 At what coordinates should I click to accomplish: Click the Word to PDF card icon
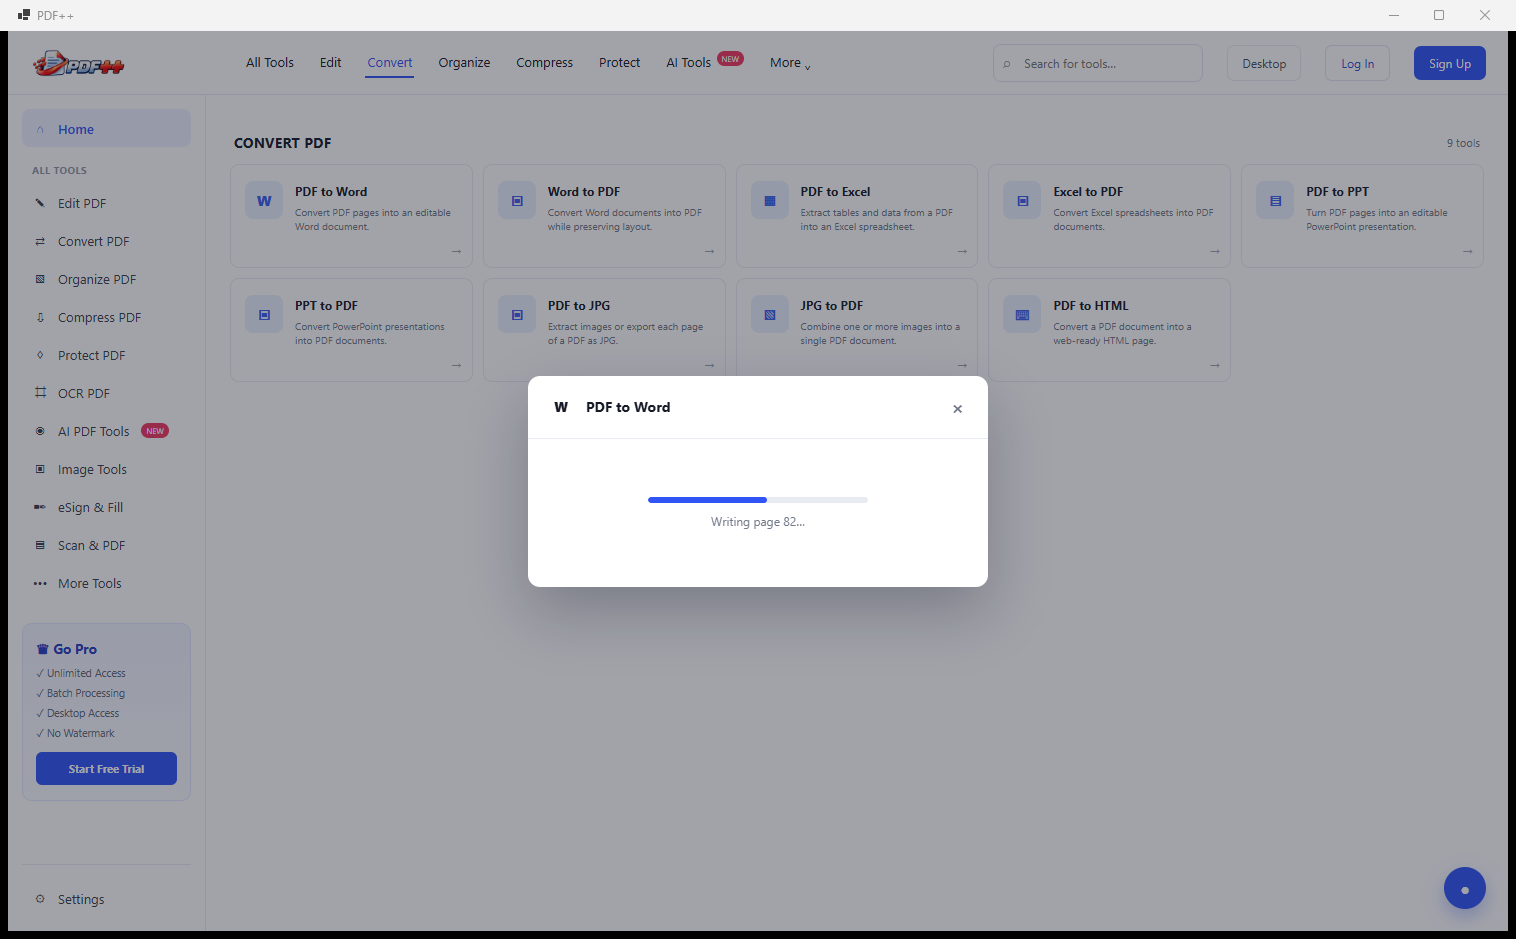[x=517, y=201]
